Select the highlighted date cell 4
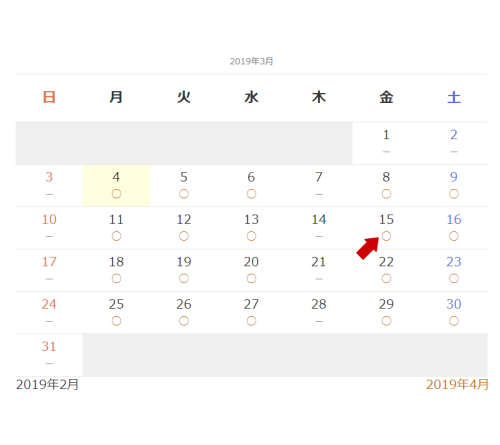This screenshot has height=445, width=500. click(116, 185)
